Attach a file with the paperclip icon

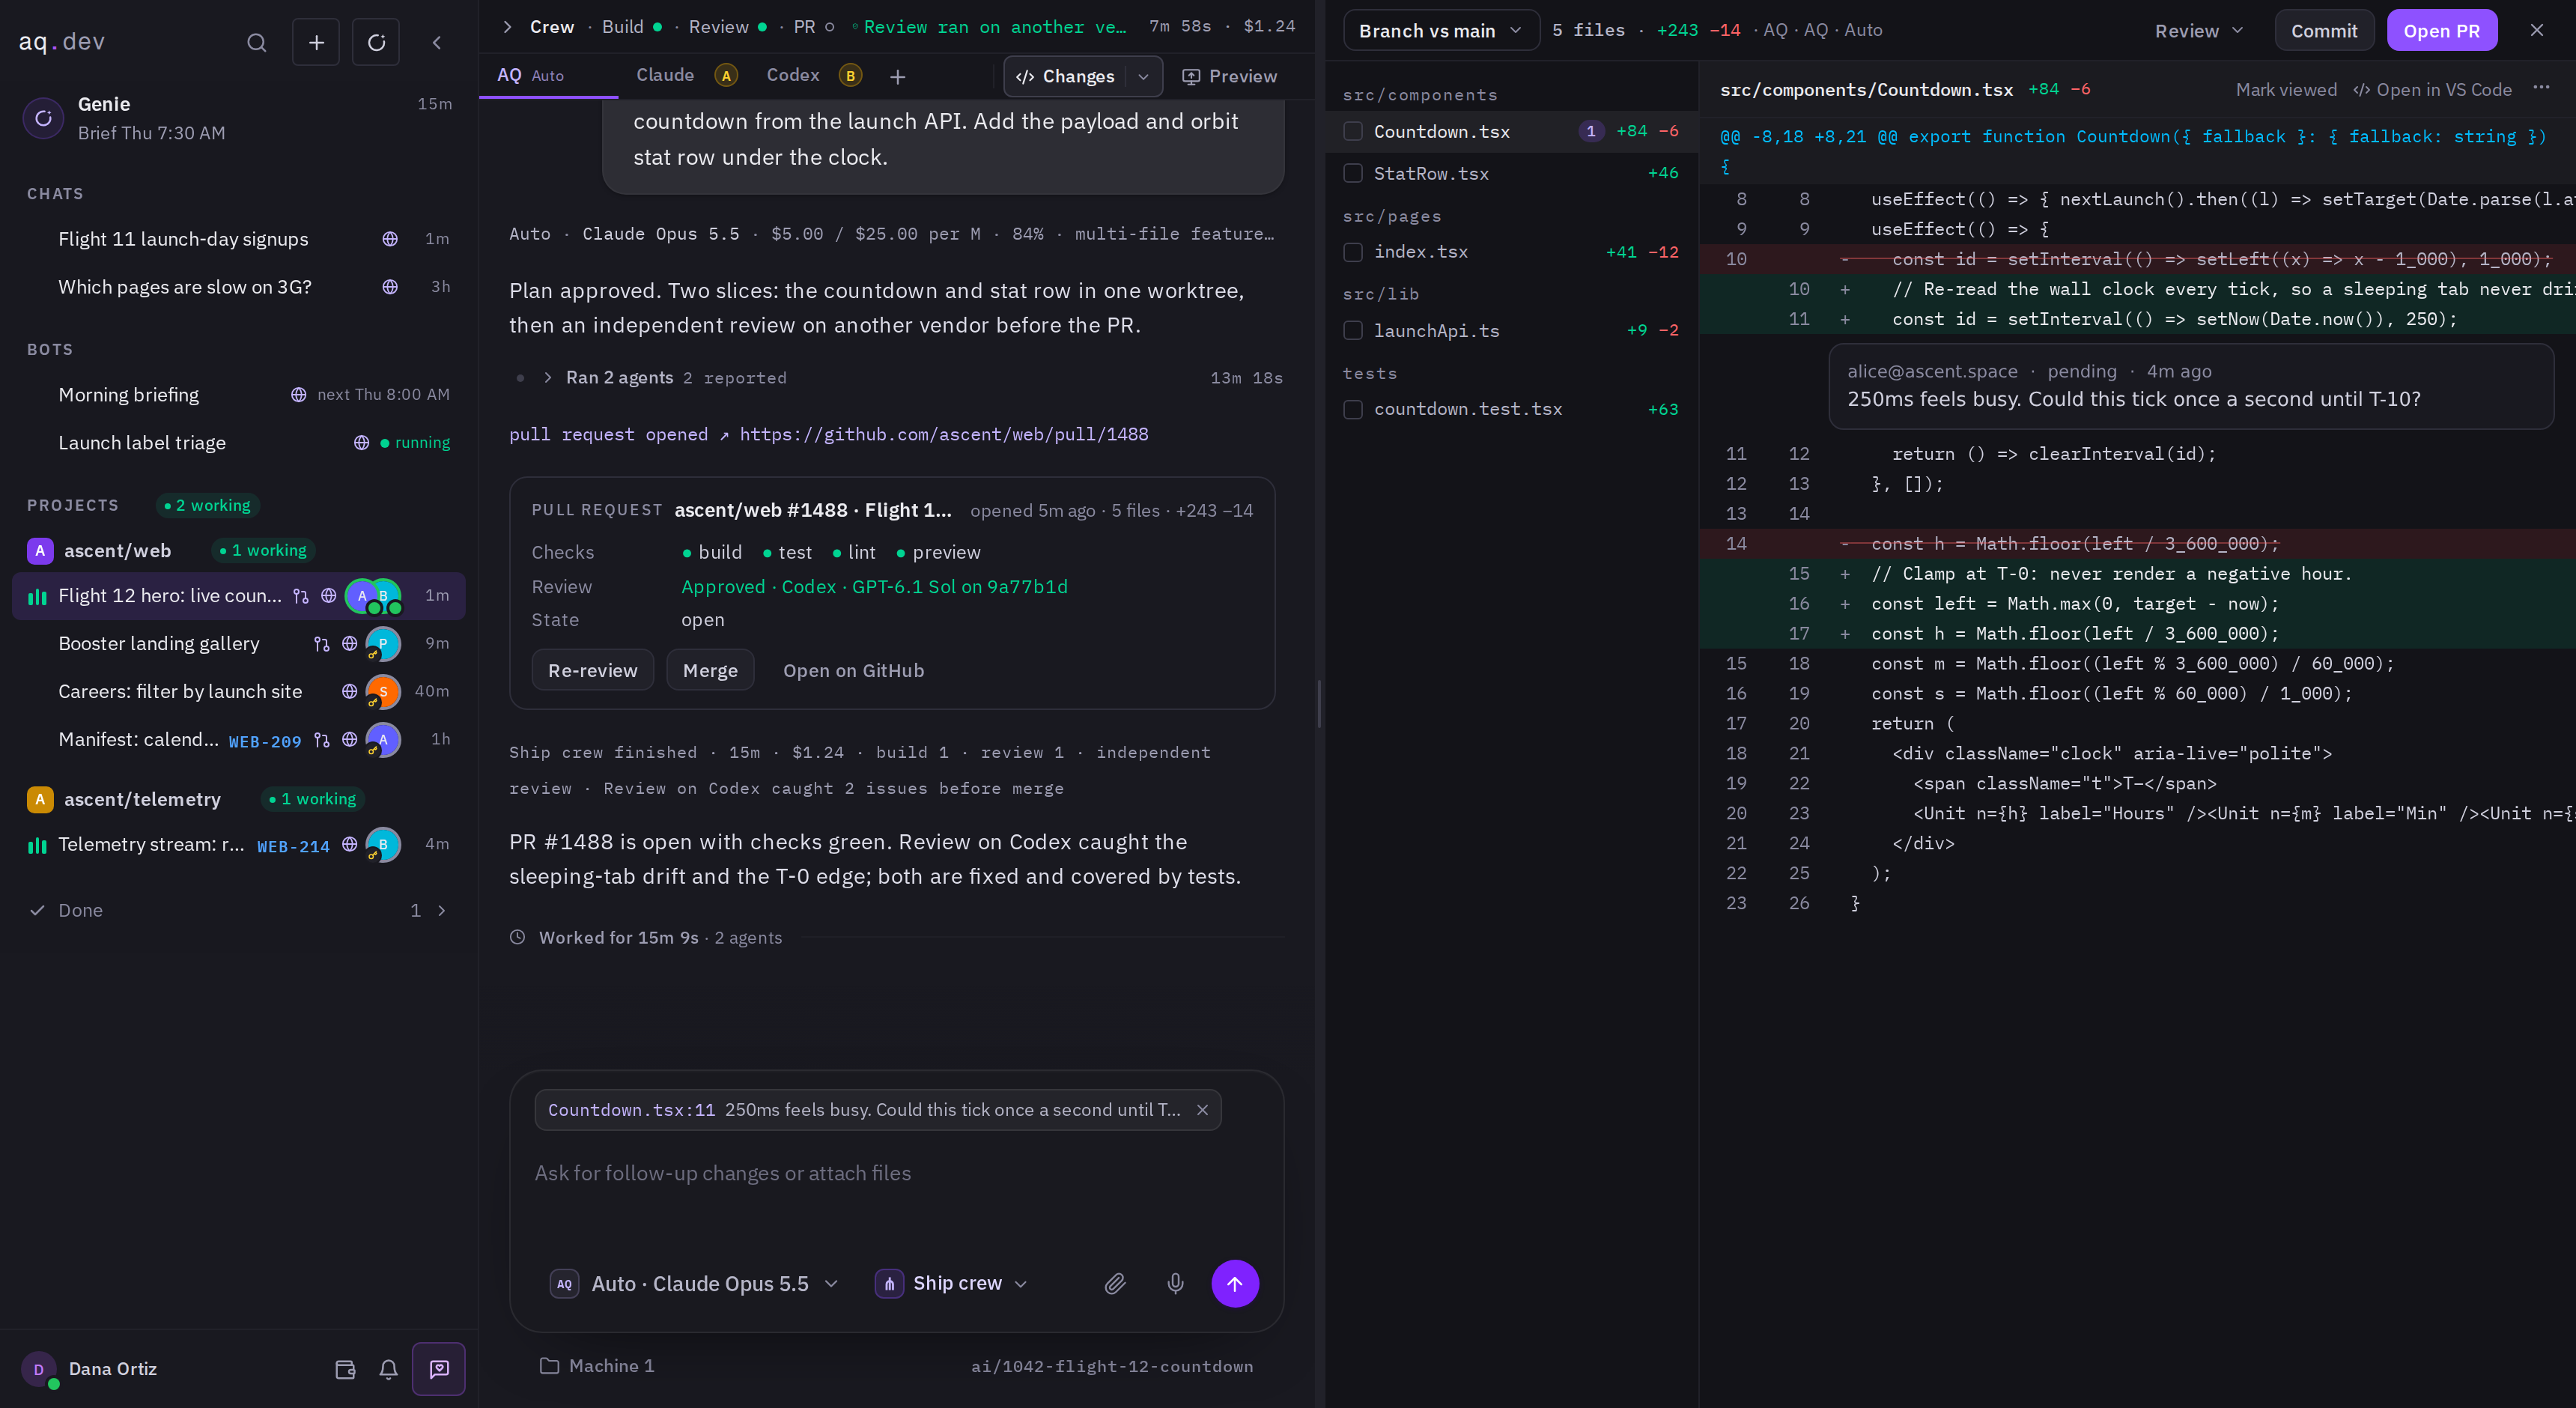pyautogui.click(x=1115, y=1283)
